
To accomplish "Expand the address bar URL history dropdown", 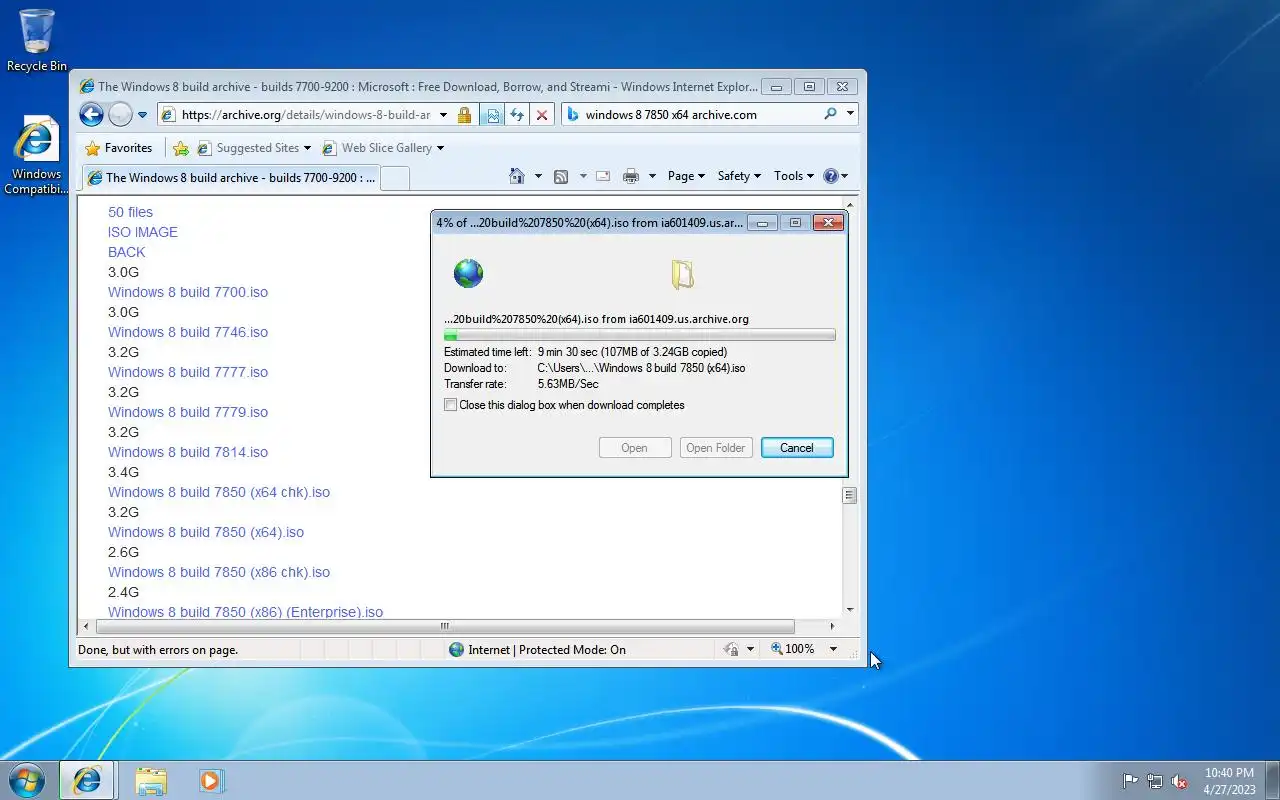I will pos(443,115).
